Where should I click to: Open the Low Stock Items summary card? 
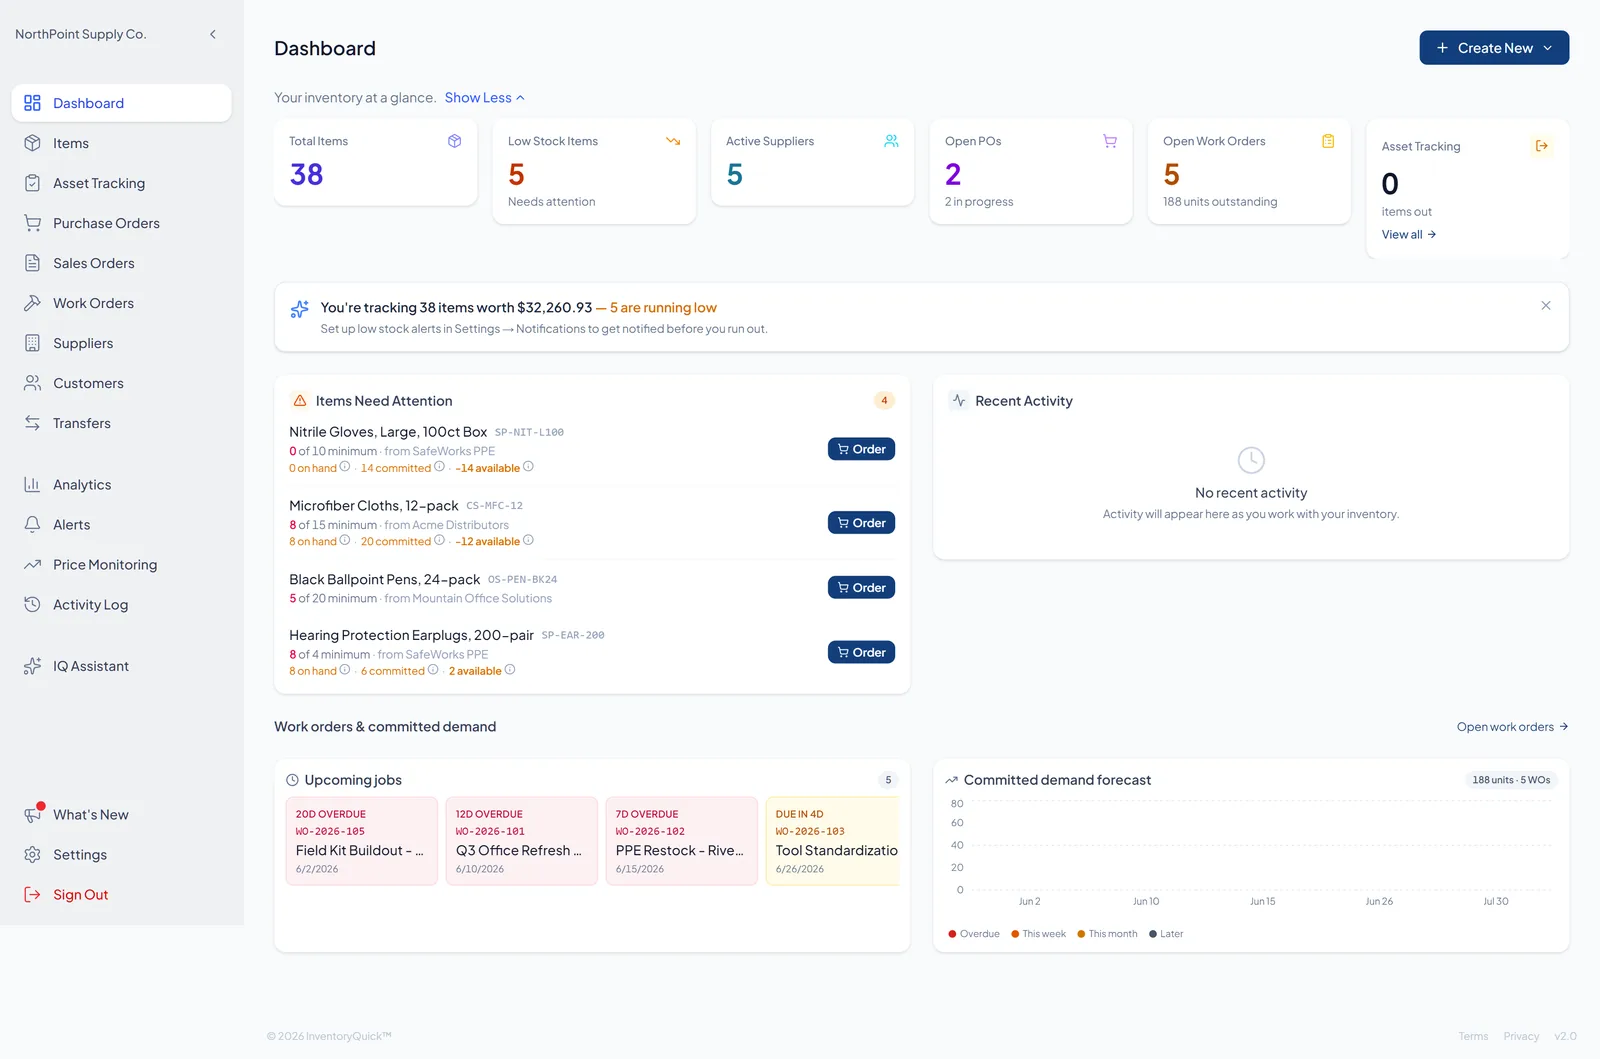(x=594, y=172)
